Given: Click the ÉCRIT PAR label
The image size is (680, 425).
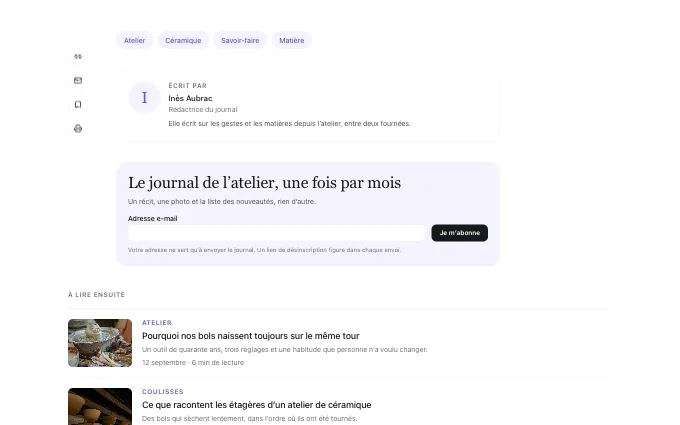Looking at the screenshot, I should click(x=187, y=86).
